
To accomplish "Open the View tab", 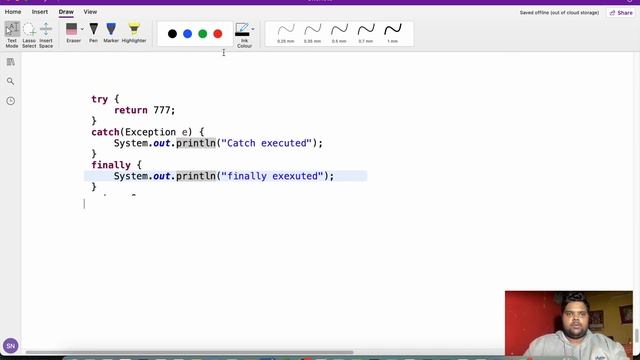I will (x=90, y=12).
